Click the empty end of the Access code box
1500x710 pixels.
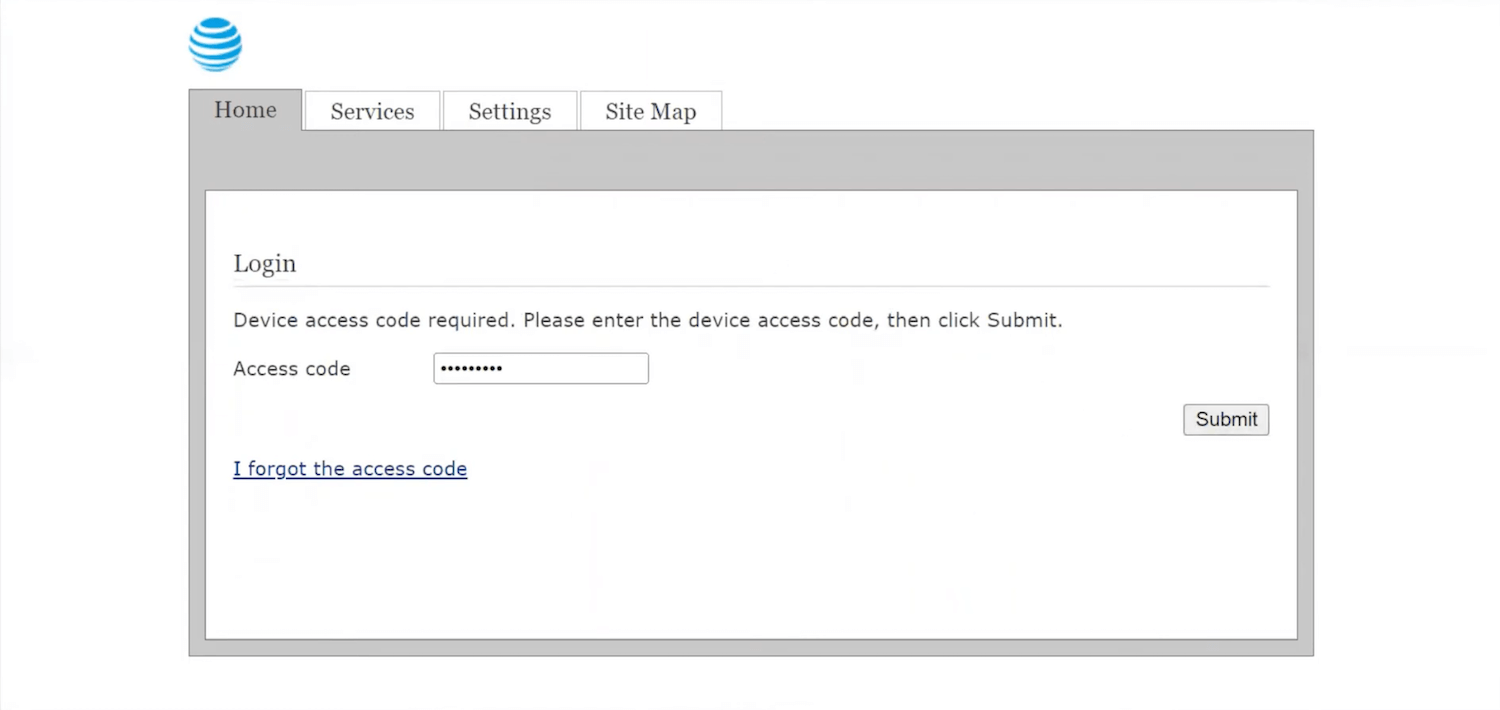click(x=600, y=368)
